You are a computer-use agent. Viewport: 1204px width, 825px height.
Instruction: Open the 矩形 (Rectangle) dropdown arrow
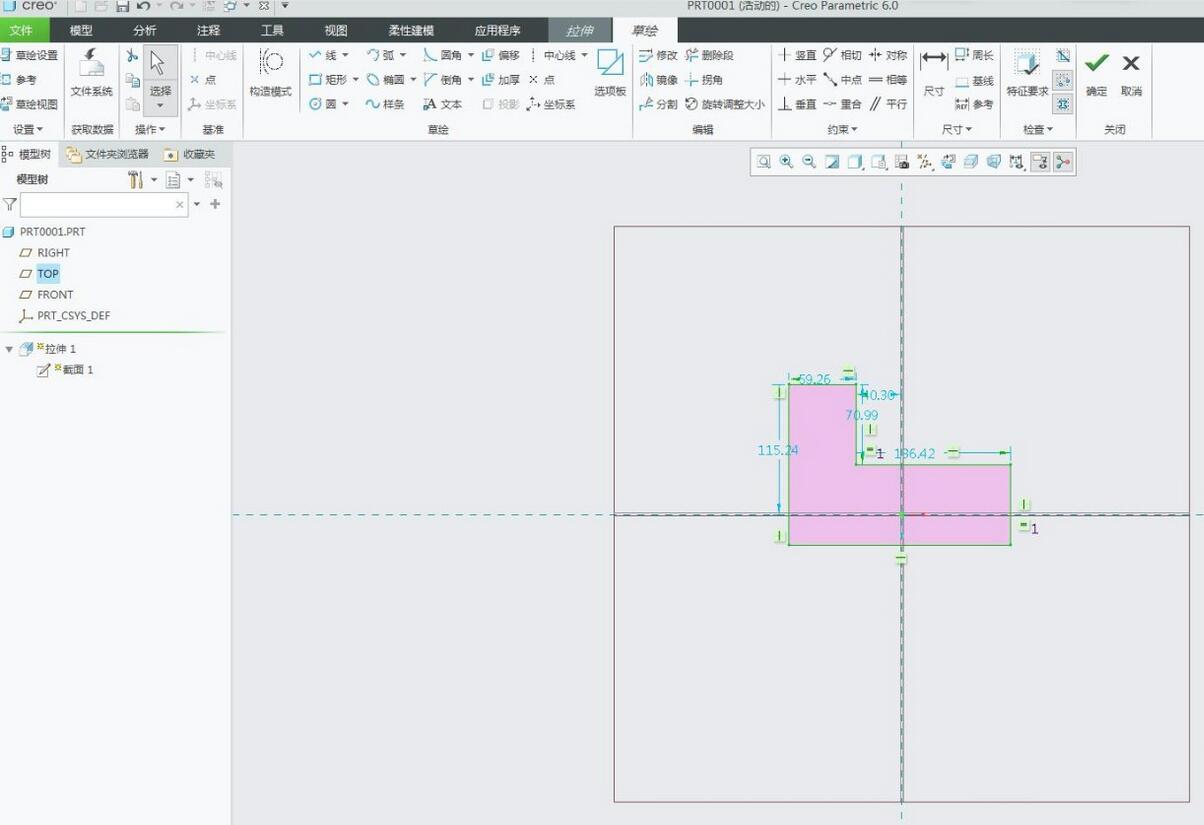click(354, 80)
